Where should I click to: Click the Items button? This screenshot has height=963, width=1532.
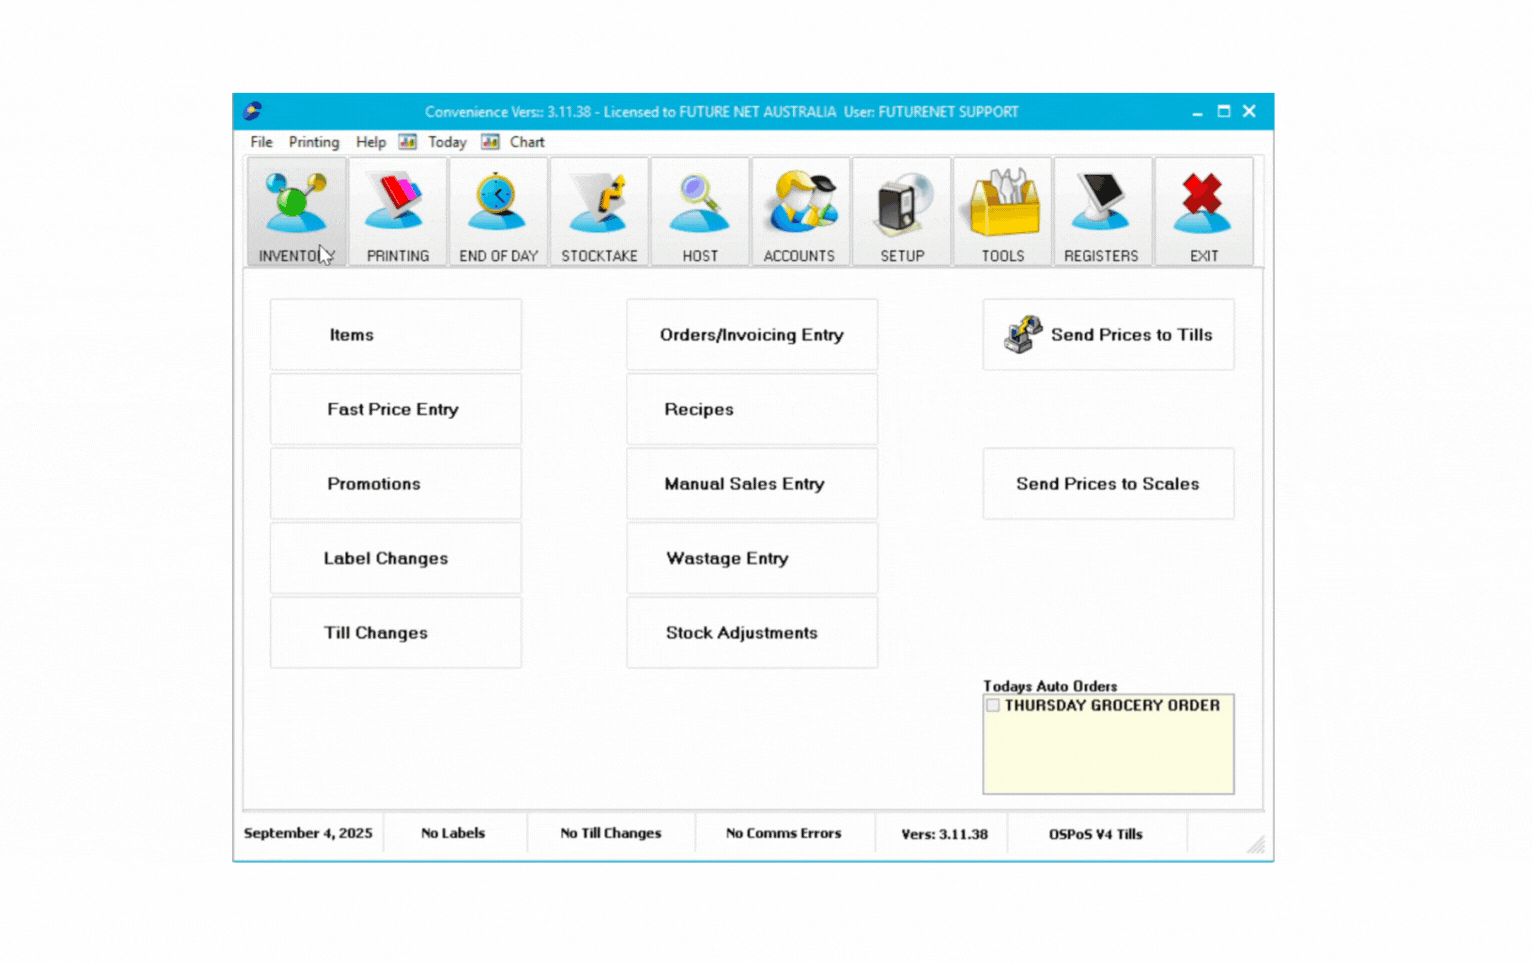click(x=395, y=334)
